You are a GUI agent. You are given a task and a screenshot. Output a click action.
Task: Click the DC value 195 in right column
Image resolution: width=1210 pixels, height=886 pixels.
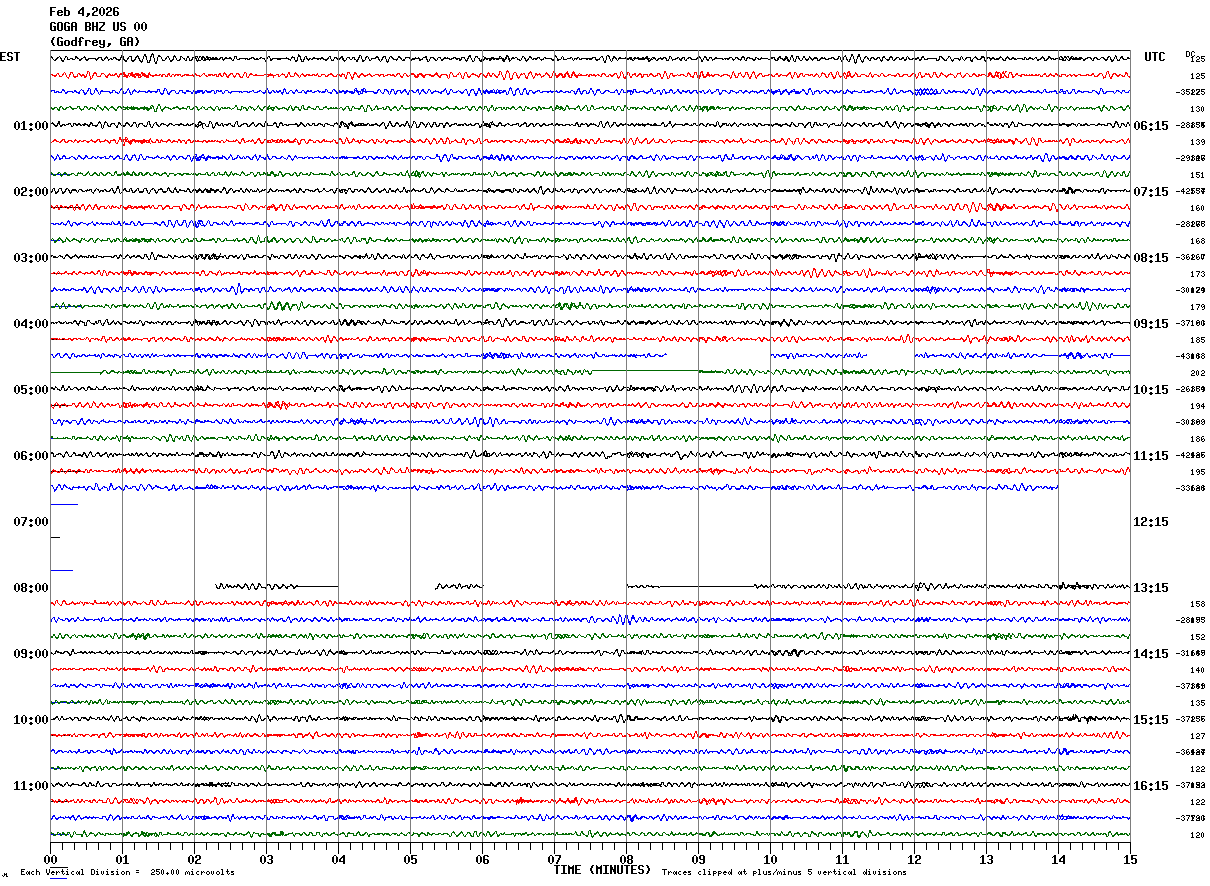1197,472
